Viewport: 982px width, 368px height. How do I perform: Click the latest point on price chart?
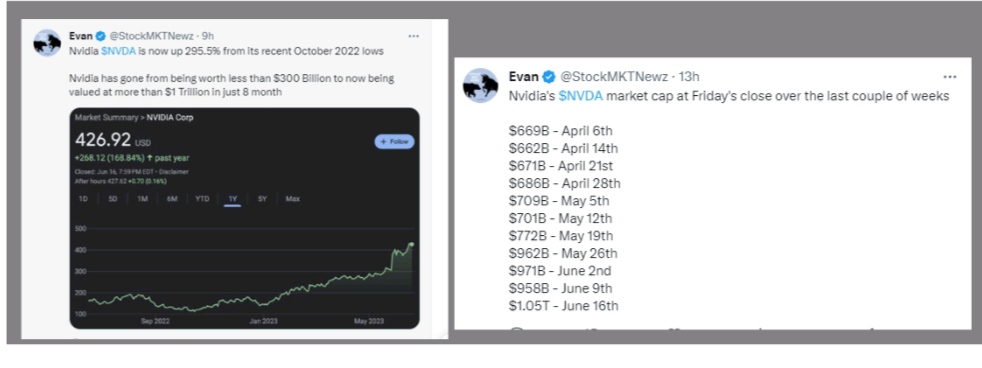(x=411, y=244)
